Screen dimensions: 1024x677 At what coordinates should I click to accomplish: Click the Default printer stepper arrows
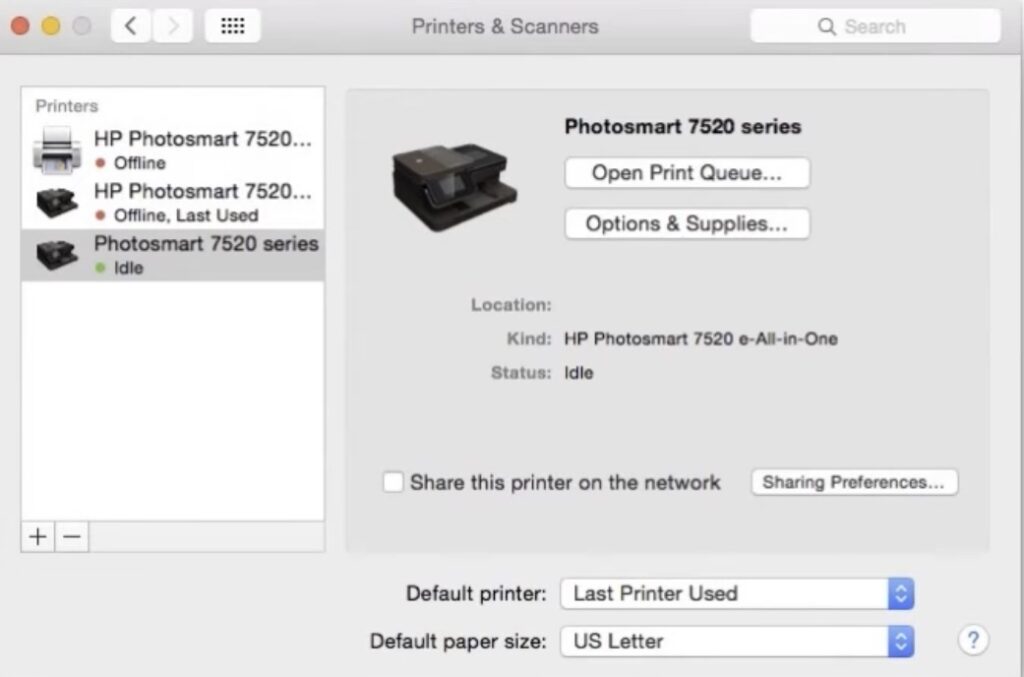coord(898,593)
